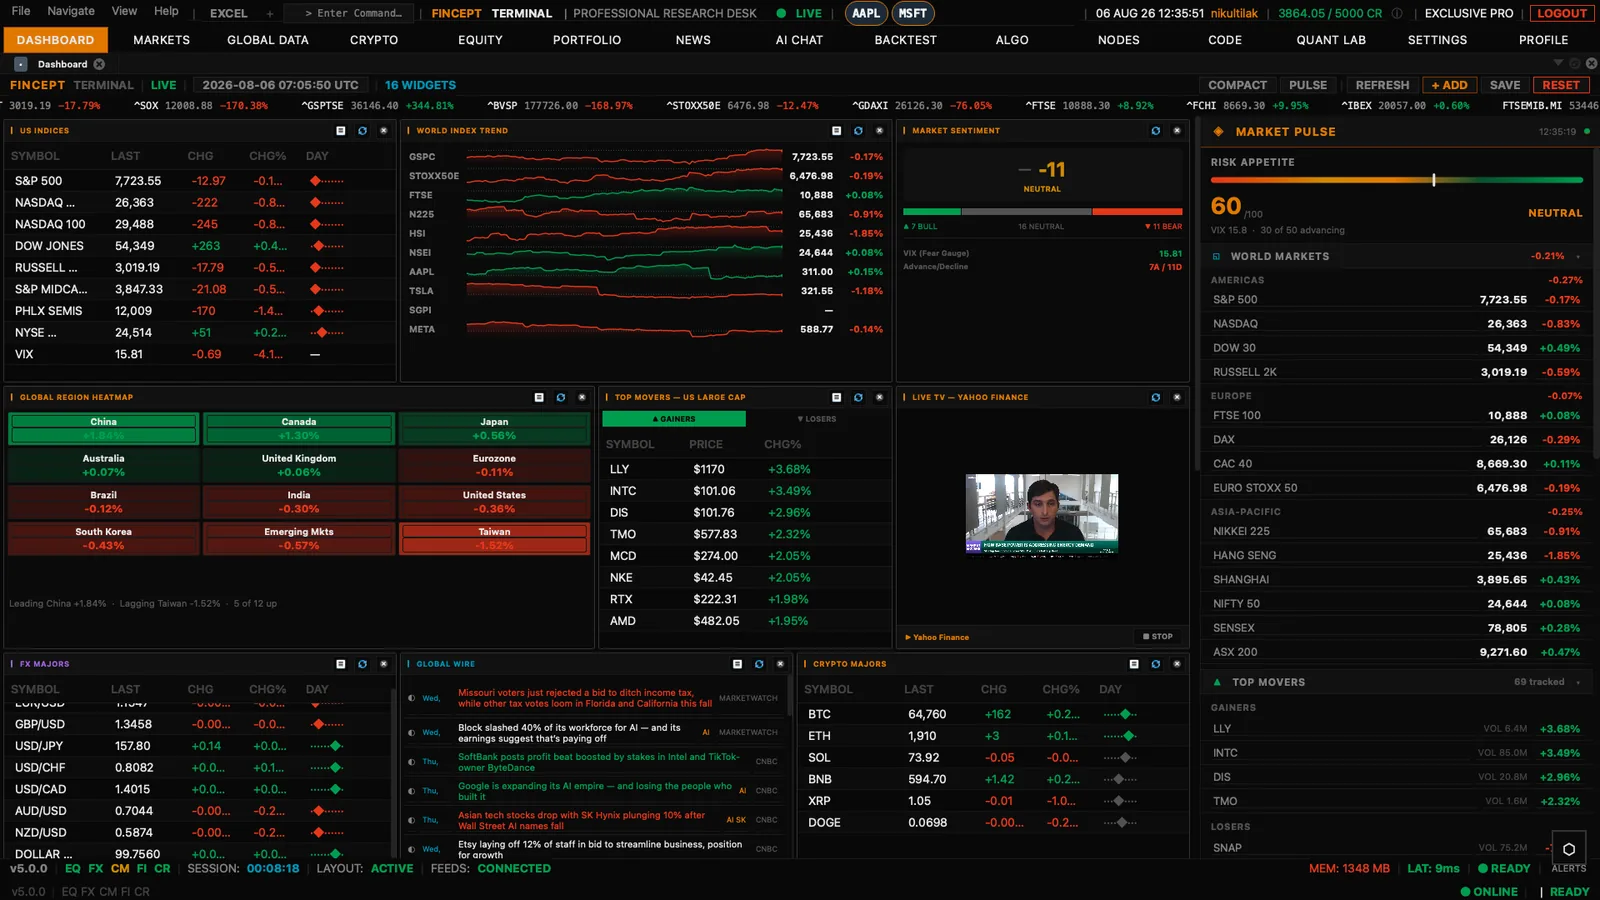Remove the World Index Trend widget
This screenshot has height=900, width=1600.
click(x=880, y=131)
